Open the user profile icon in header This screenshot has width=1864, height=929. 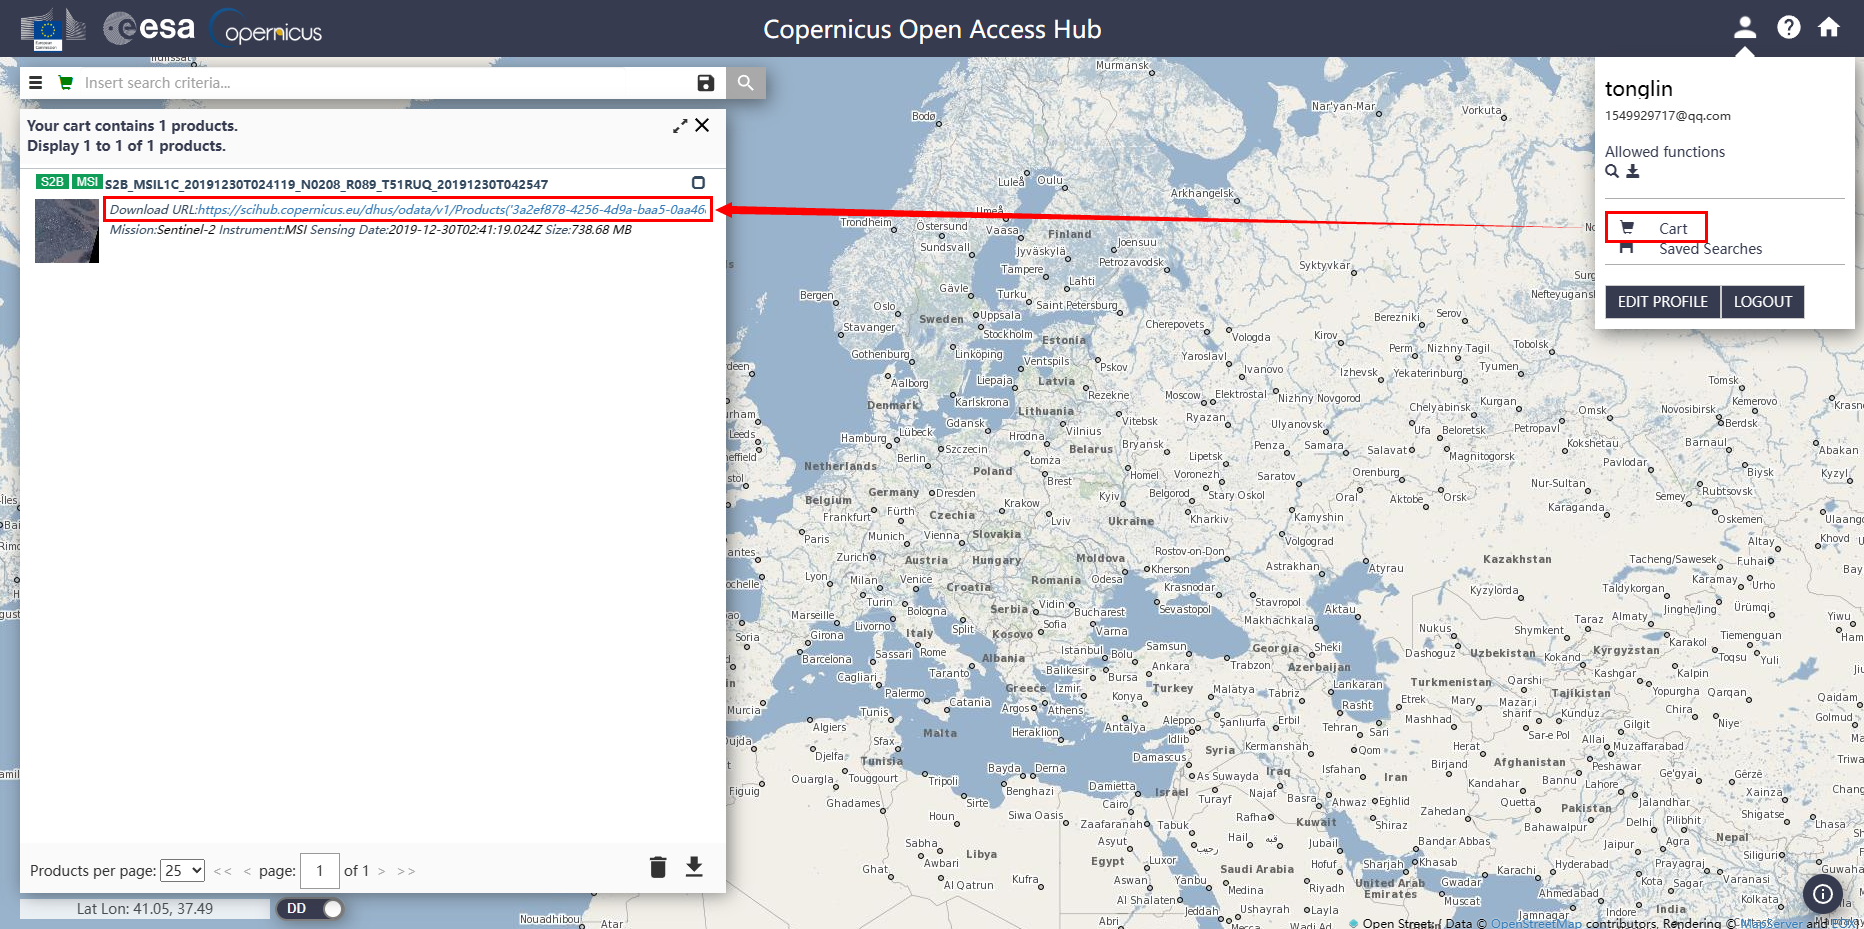(x=1745, y=27)
